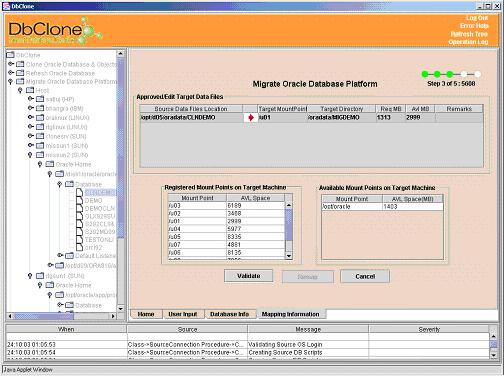This screenshot has height=378, width=504.
Task: Select the orcl92 database file icon
Action: (79, 247)
